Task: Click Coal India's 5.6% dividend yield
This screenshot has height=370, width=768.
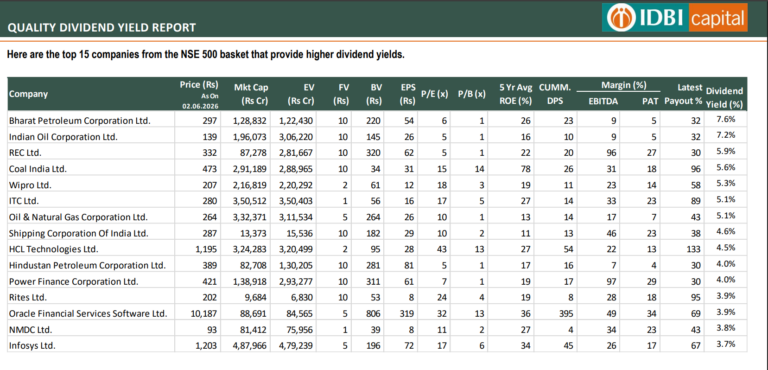Action: [x=726, y=167]
